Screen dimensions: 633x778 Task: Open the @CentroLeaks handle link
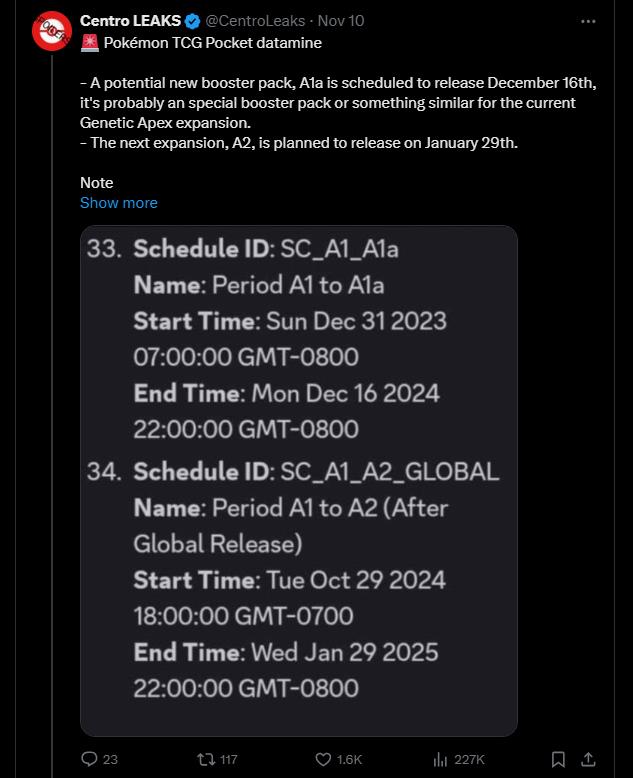pos(254,21)
